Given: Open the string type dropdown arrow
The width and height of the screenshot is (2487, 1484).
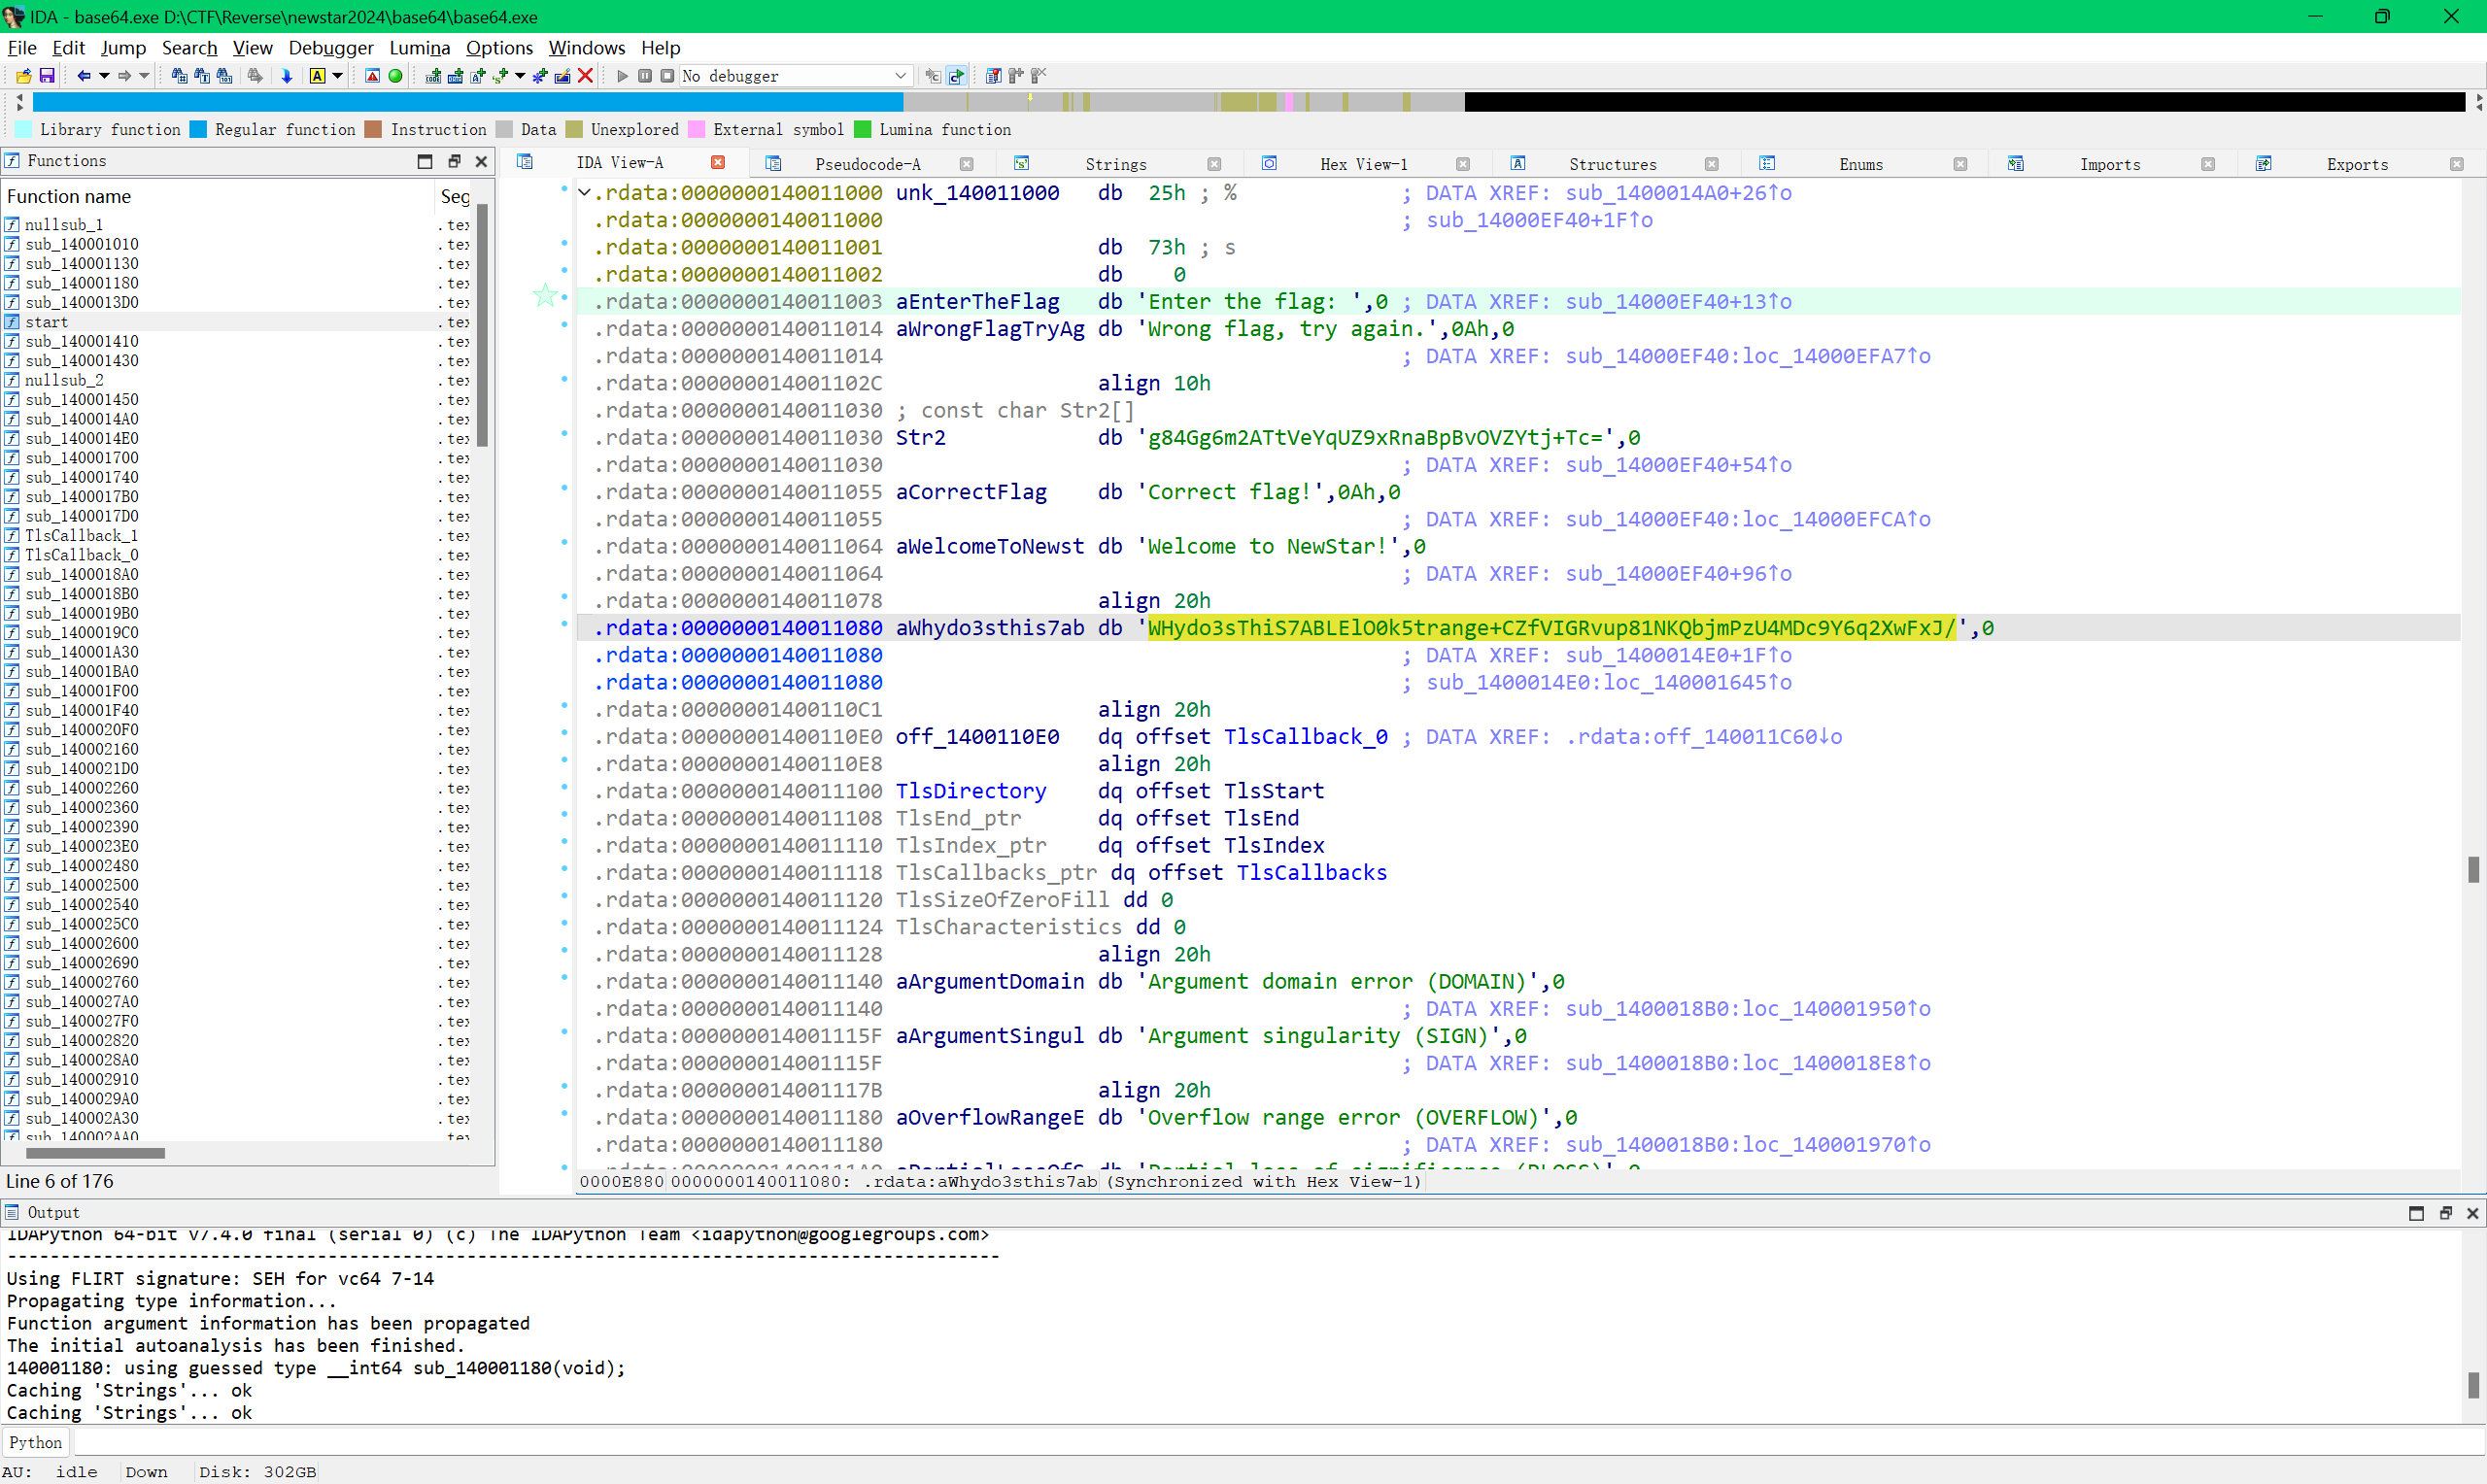Looking at the screenshot, I should [519, 76].
